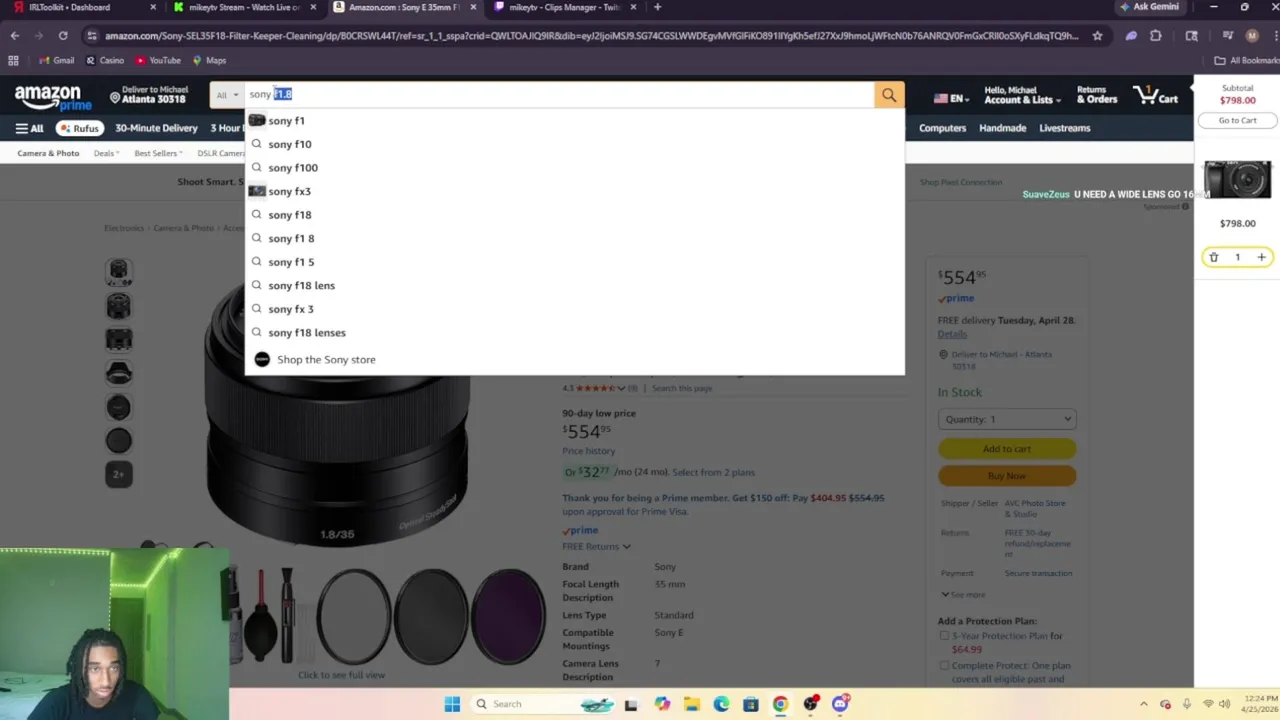Click Go to Cart in sidebar
Screen dimensions: 1280x720
click(1237, 120)
